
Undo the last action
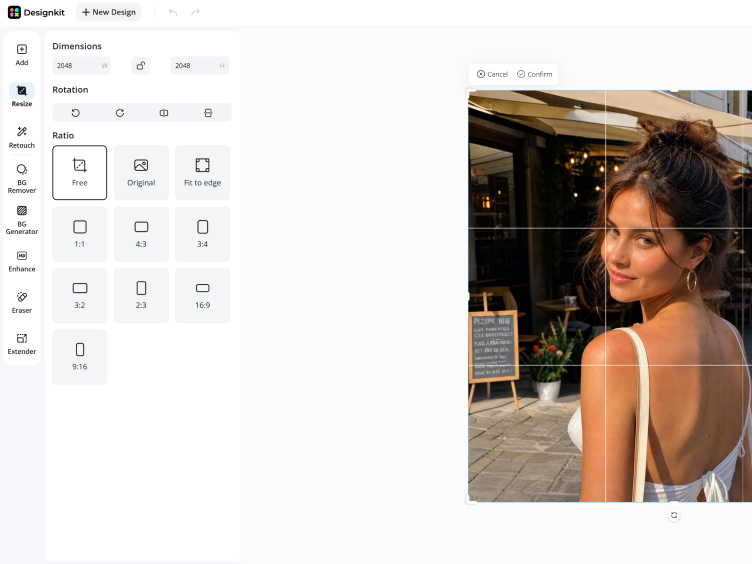[173, 12]
